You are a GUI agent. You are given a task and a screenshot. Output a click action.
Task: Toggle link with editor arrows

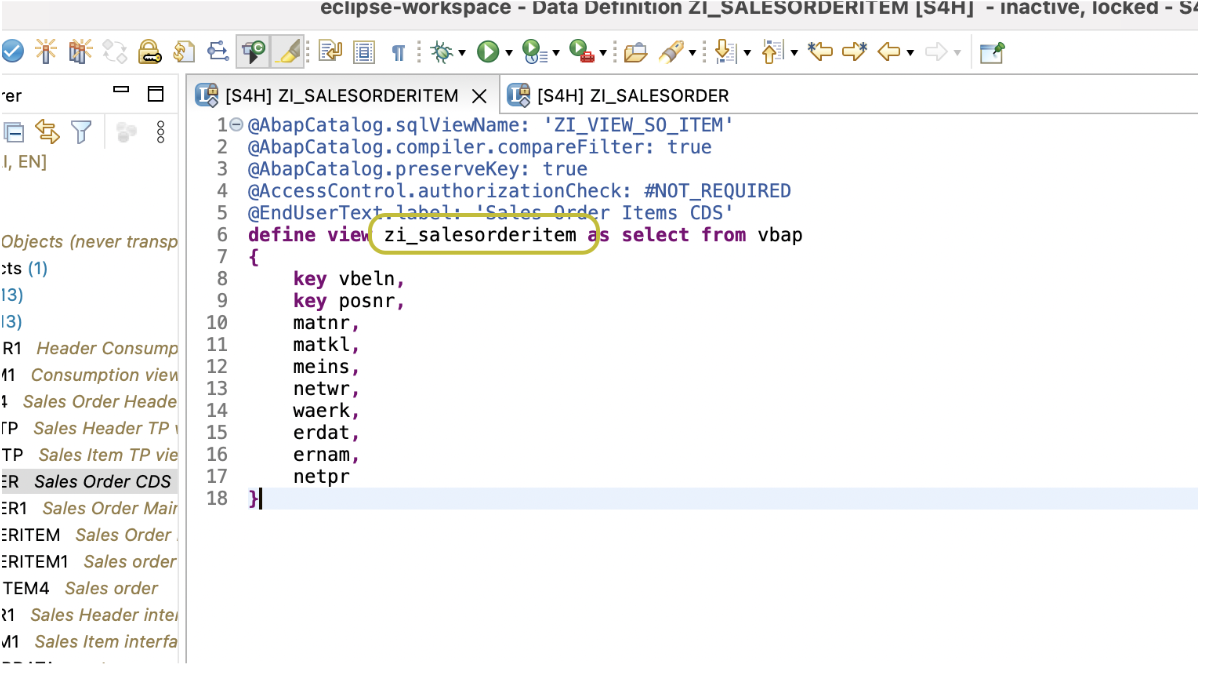(x=47, y=131)
